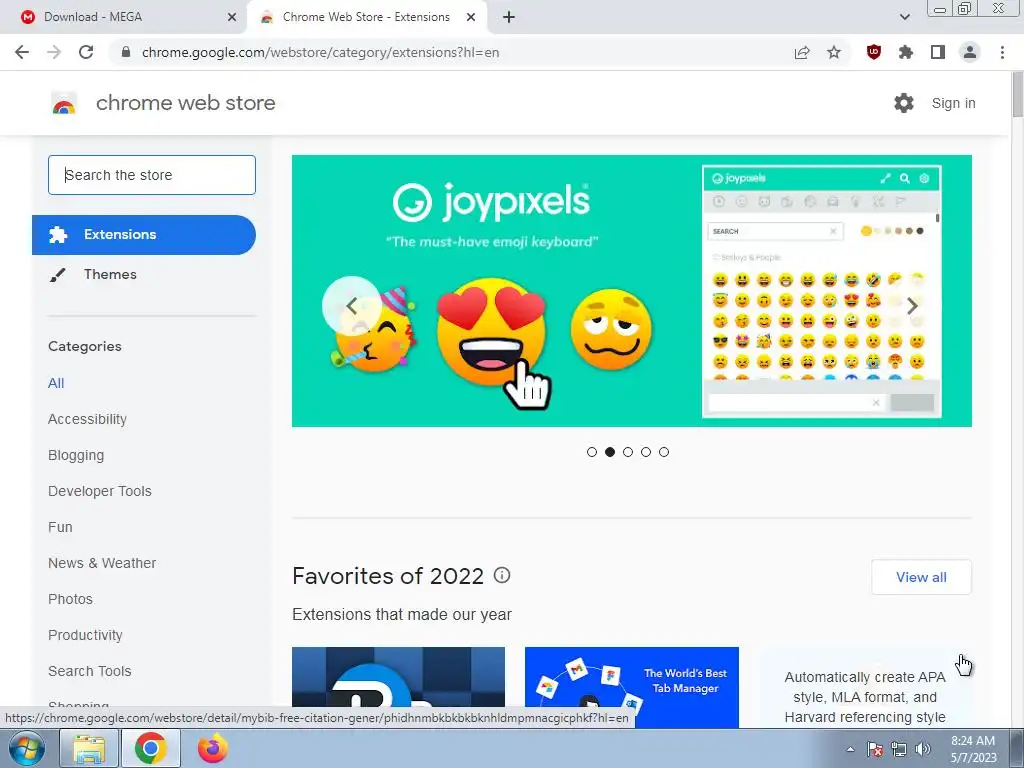1024x768 pixels.
Task: Choose the Productivity category
Action: point(86,635)
